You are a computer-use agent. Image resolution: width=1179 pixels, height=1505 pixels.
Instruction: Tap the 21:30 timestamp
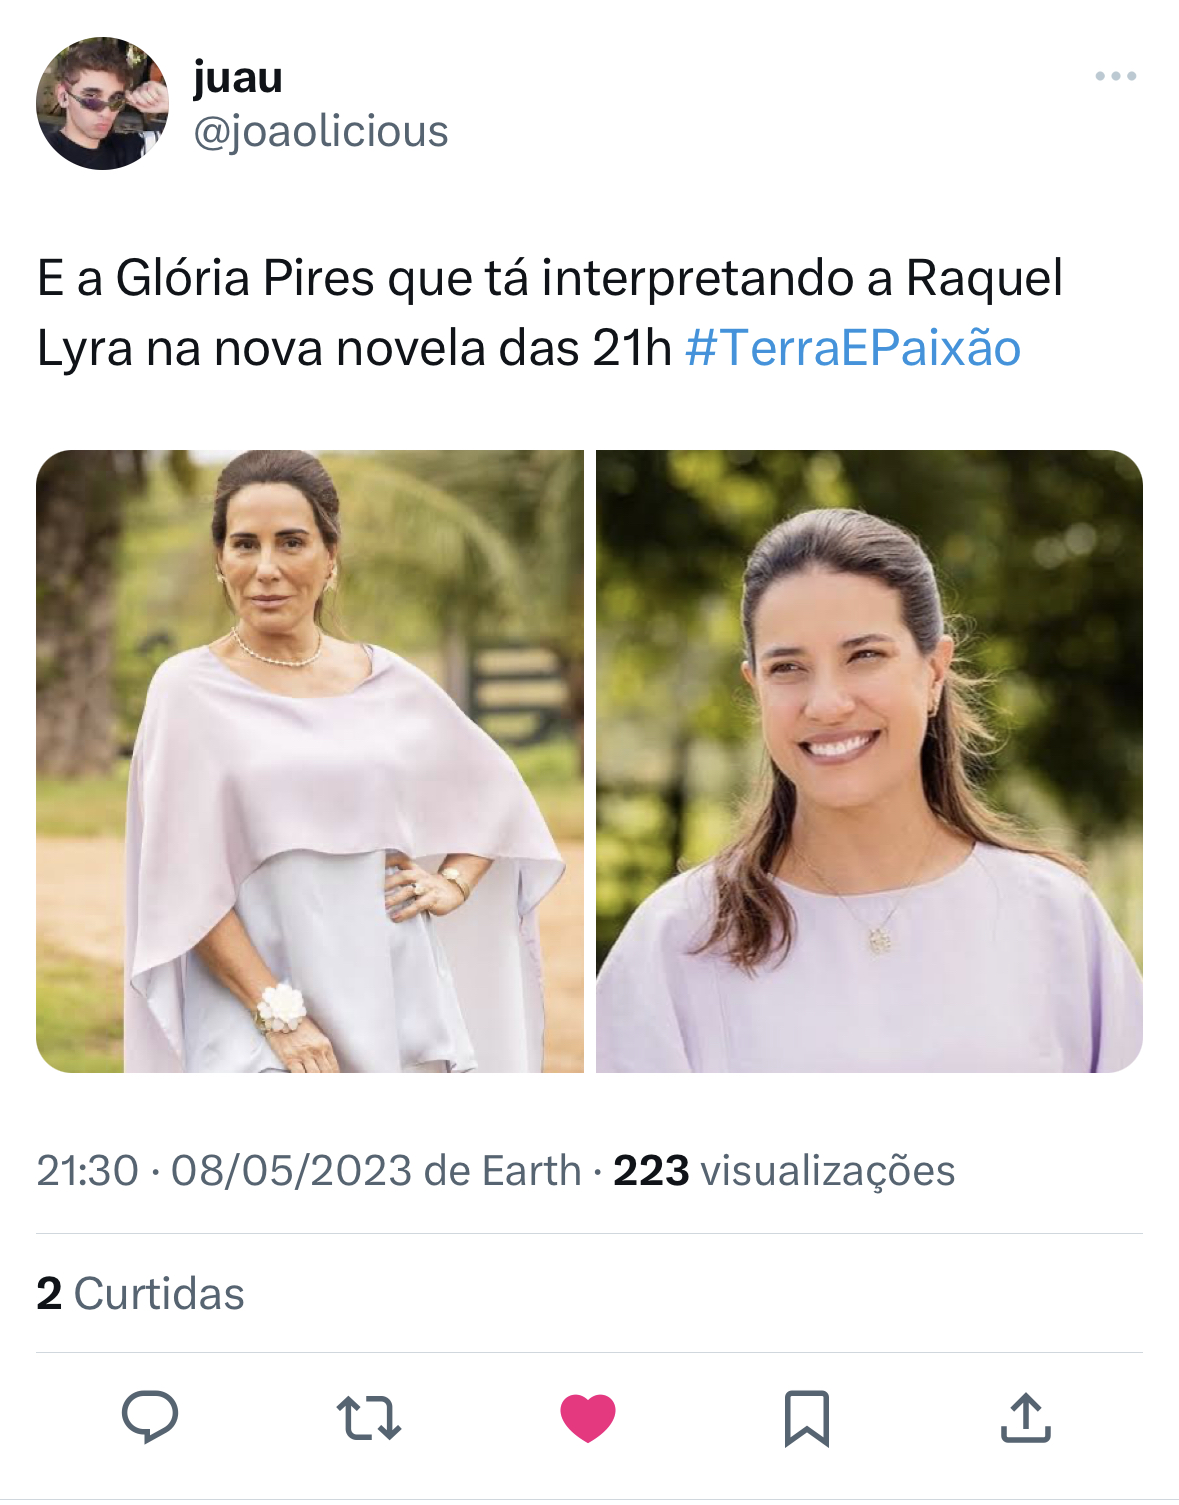click(x=88, y=1170)
